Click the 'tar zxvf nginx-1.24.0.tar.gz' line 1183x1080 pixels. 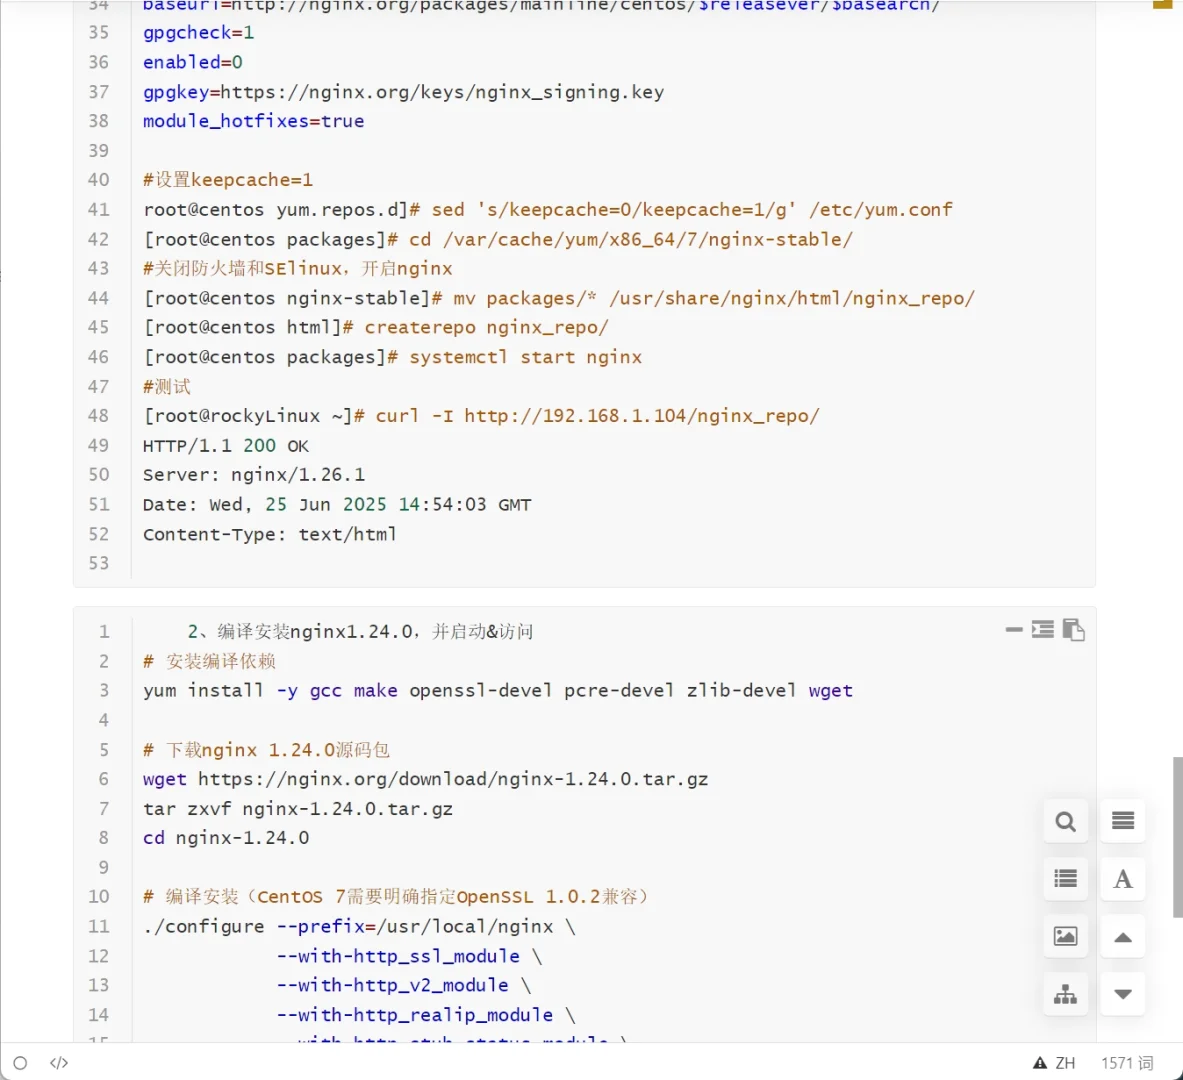(x=298, y=809)
